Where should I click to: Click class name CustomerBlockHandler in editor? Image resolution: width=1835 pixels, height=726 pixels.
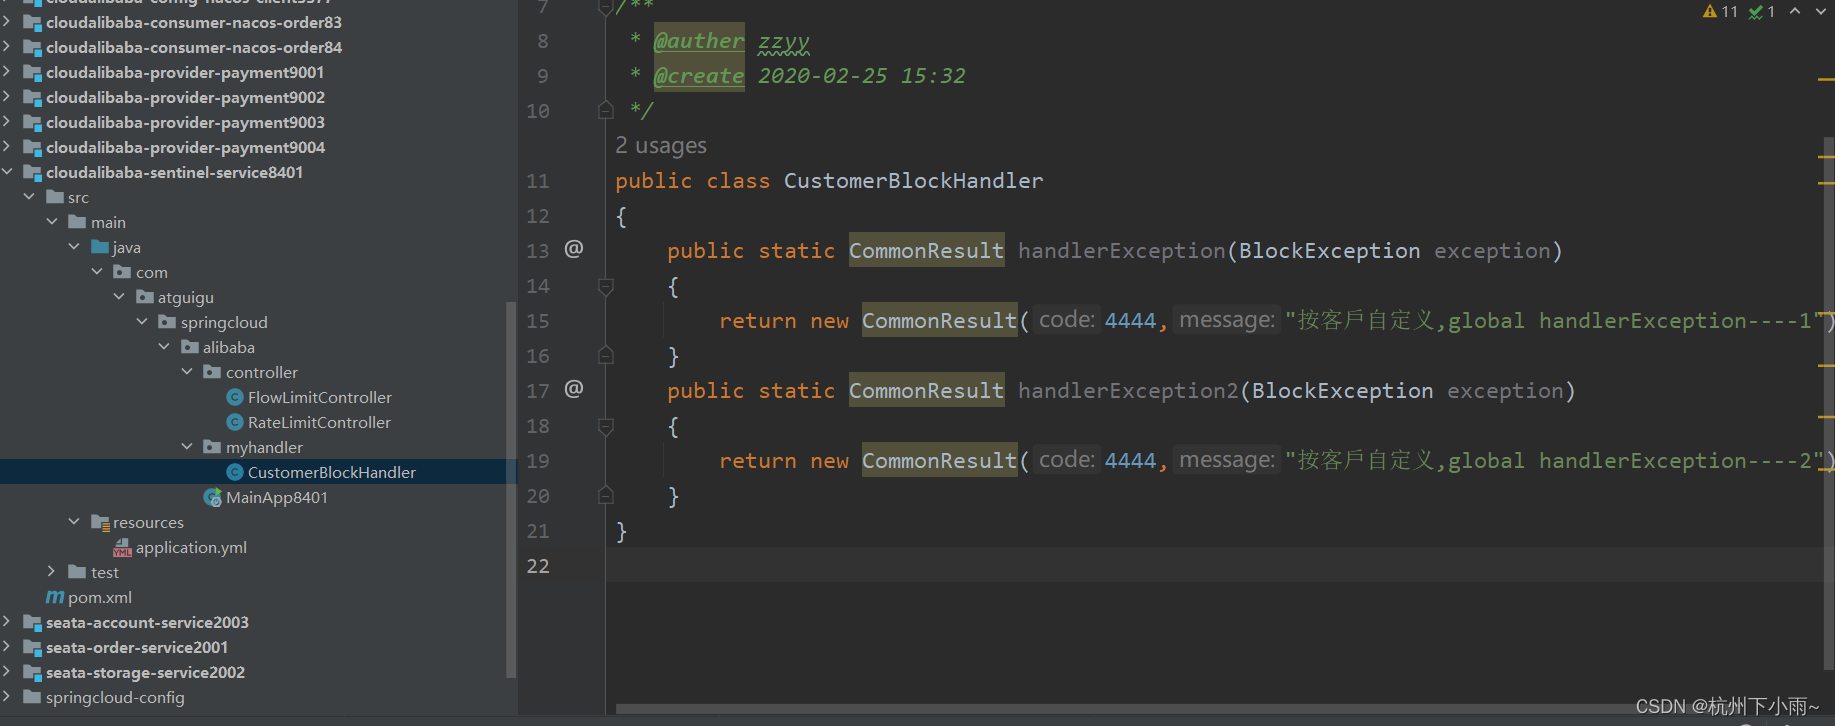913,181
